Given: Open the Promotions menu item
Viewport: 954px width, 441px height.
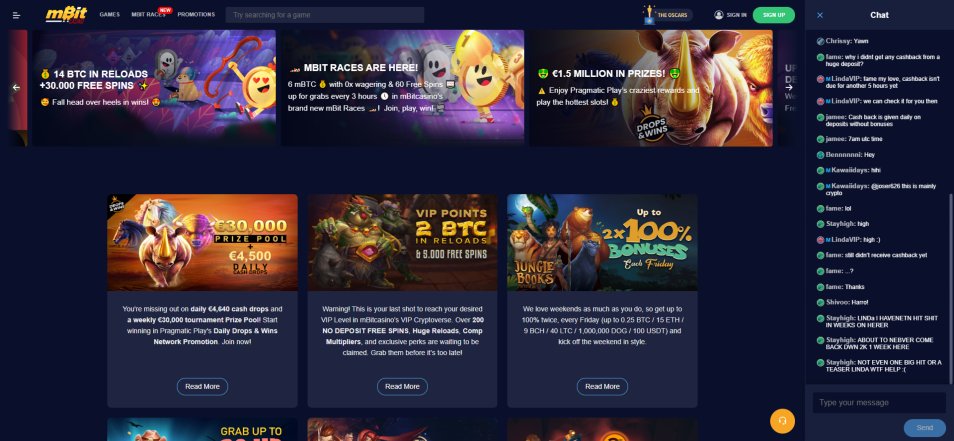Looking at the screenshot, I should [196, 15].
